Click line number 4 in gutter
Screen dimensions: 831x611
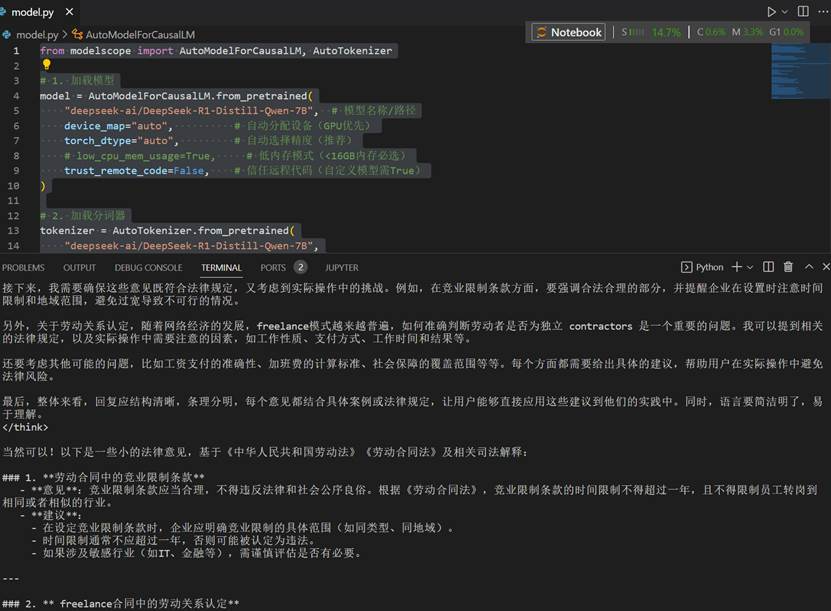tap(16, 96)
